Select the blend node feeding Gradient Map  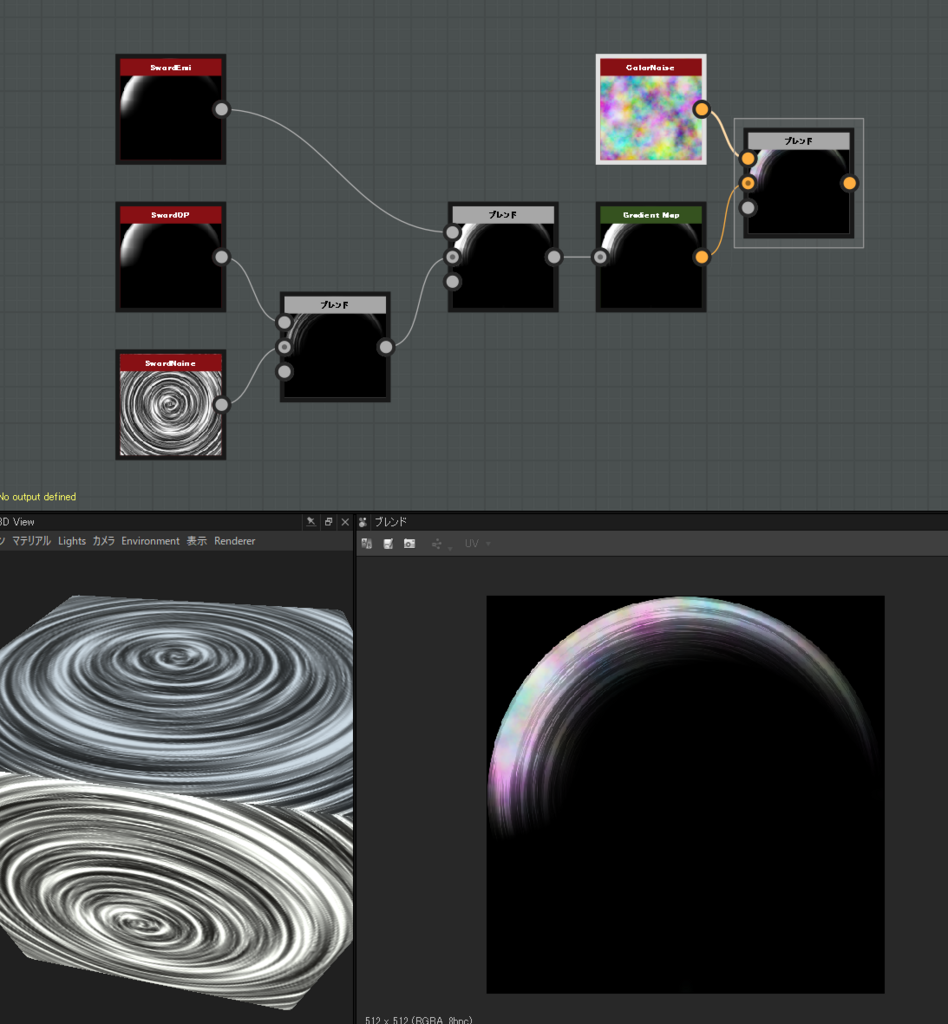tap(503, 257)
